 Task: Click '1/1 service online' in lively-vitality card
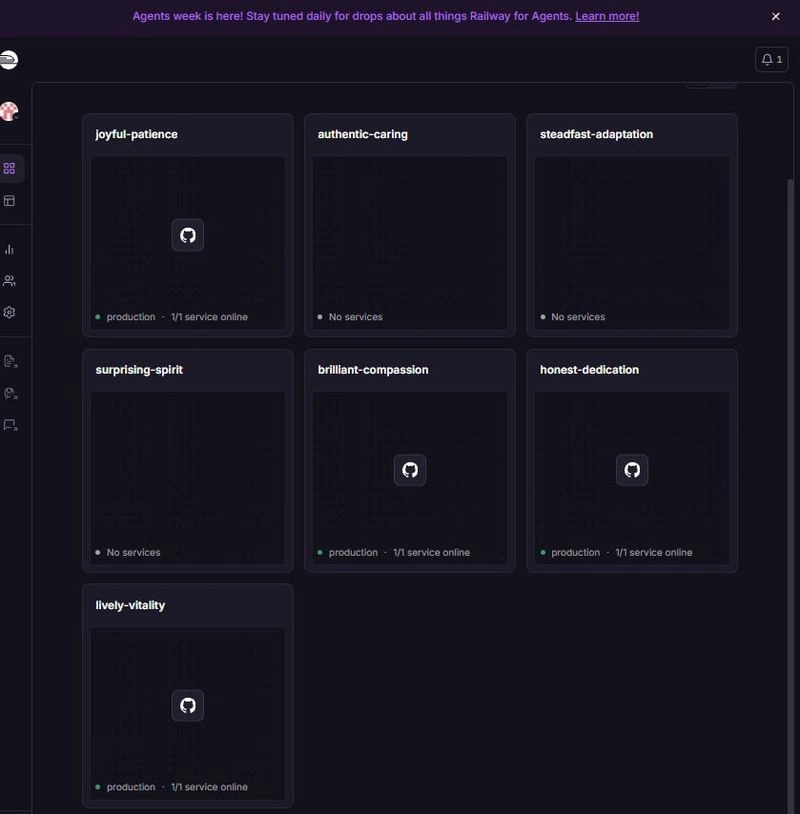(209, 788)
